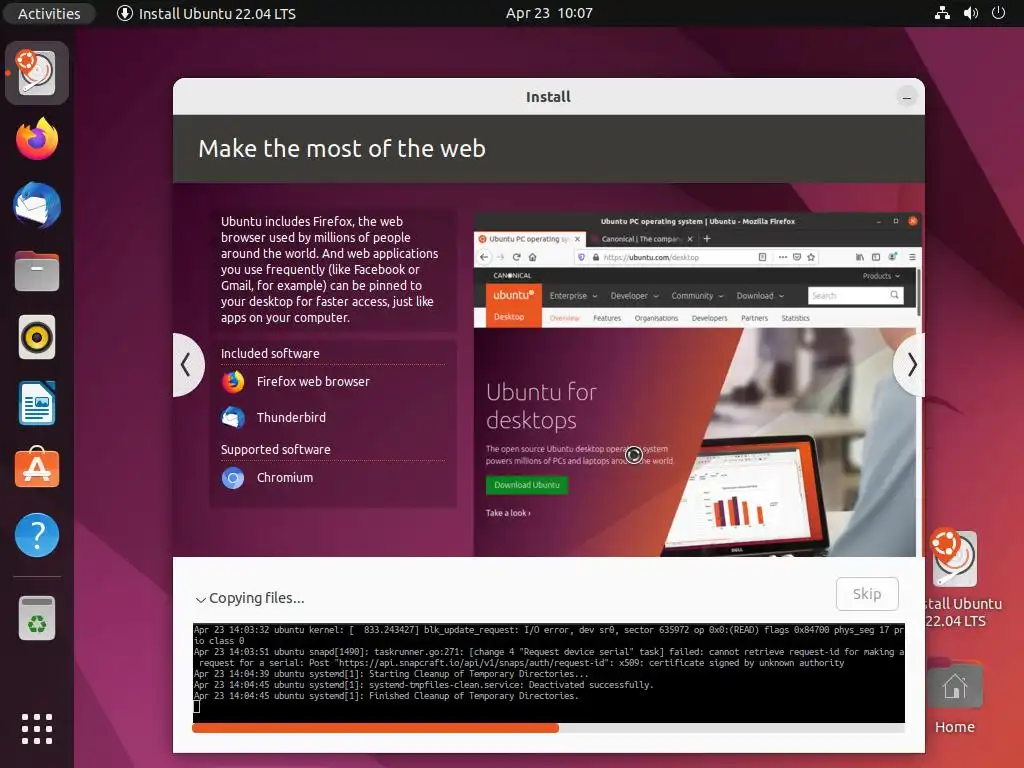Screen dimensions: 1024x768
Task: Click inside the installer log terminal output
Action: click(x=549, y=673)
